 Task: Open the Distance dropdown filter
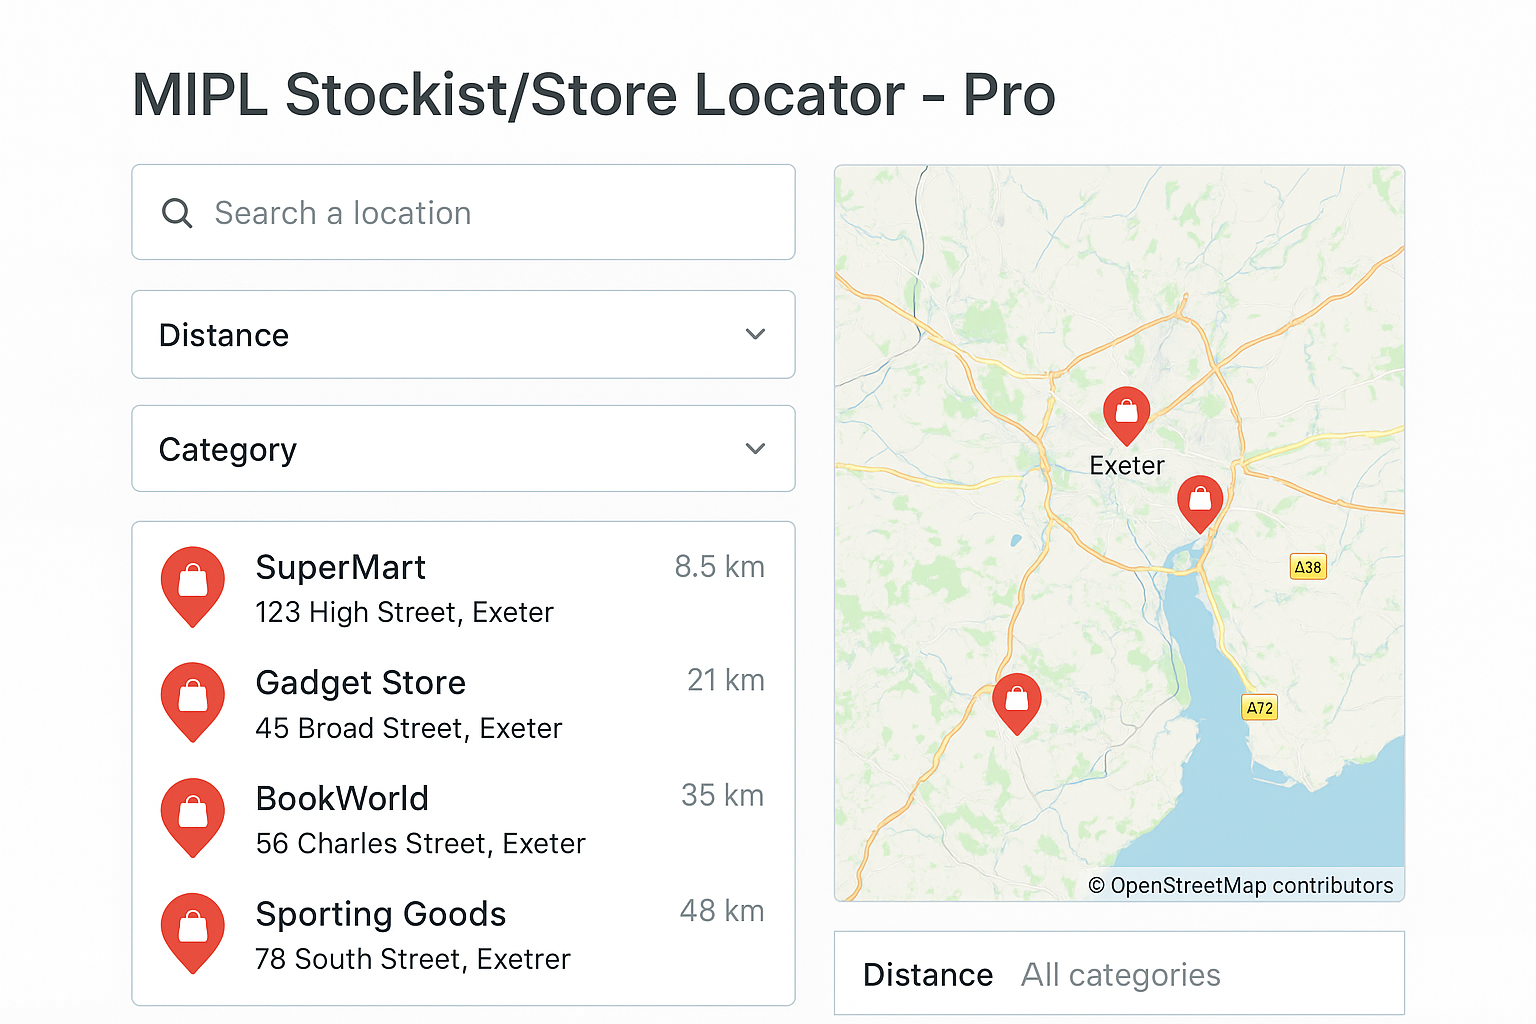463,335
